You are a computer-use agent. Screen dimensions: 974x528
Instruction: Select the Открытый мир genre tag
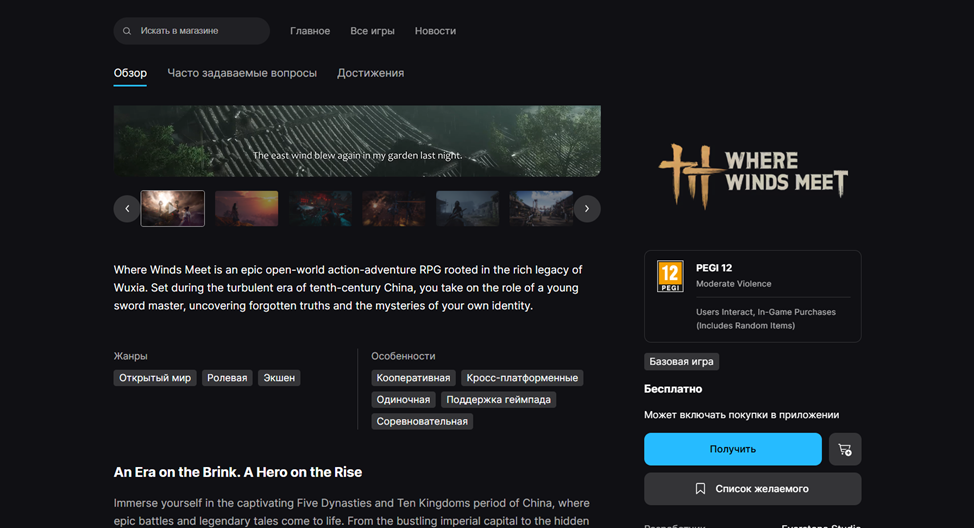pyautogui.click(x=155, y=378)
